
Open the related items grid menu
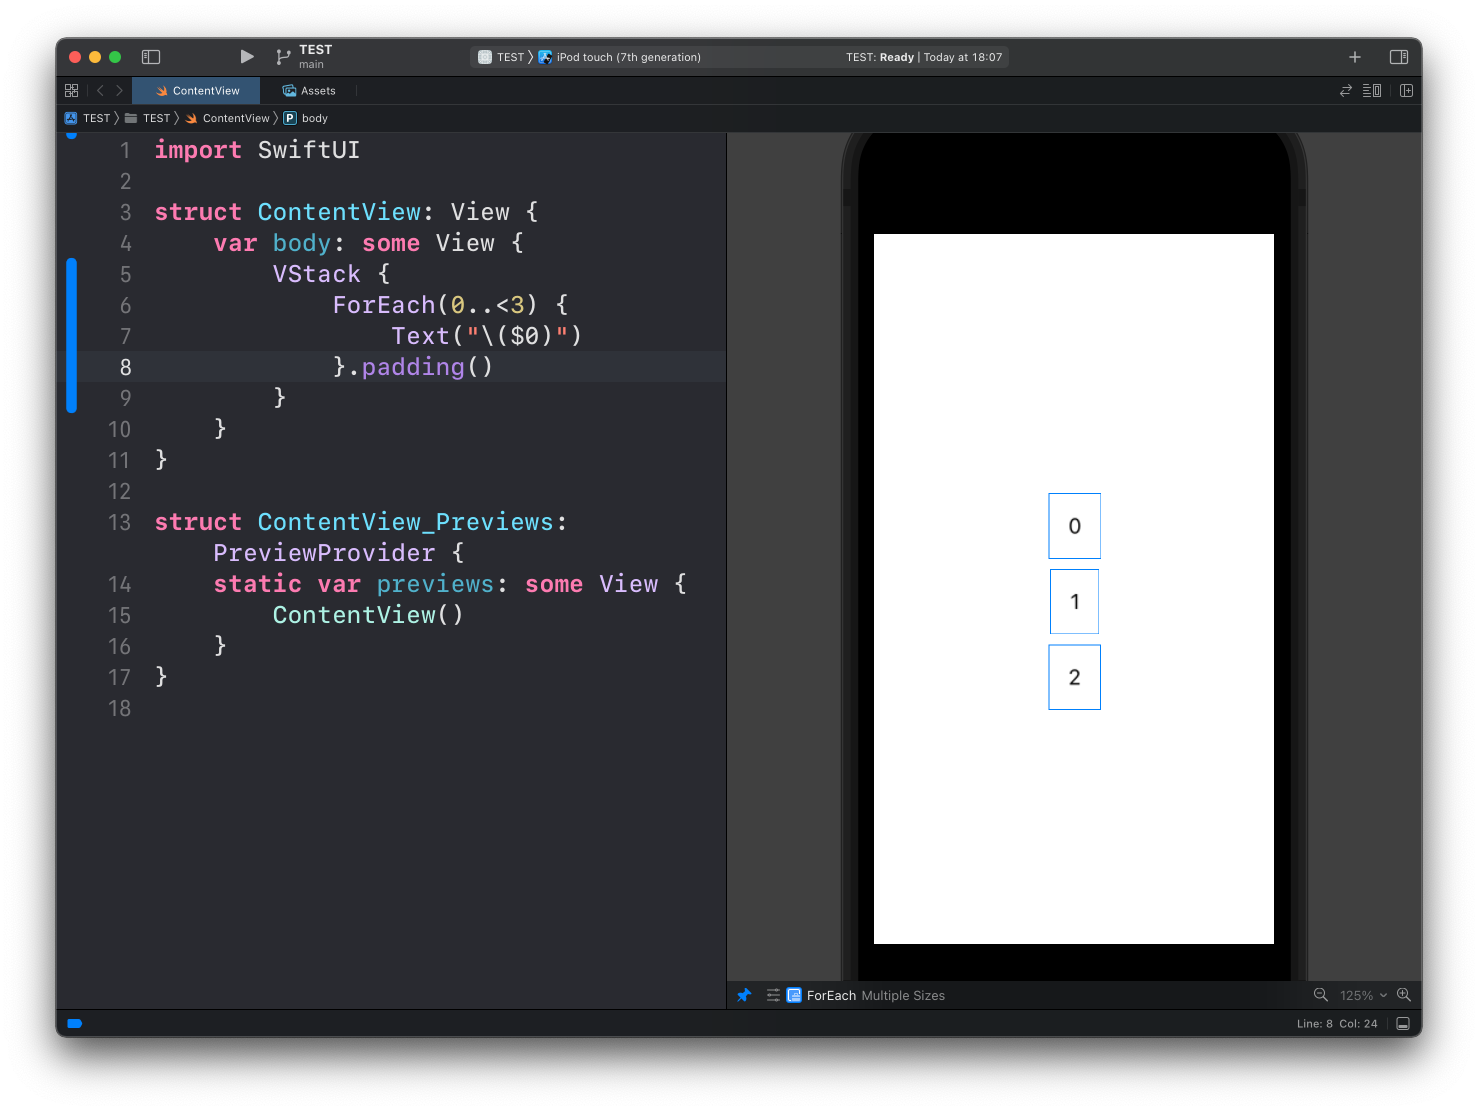[71, 91]
